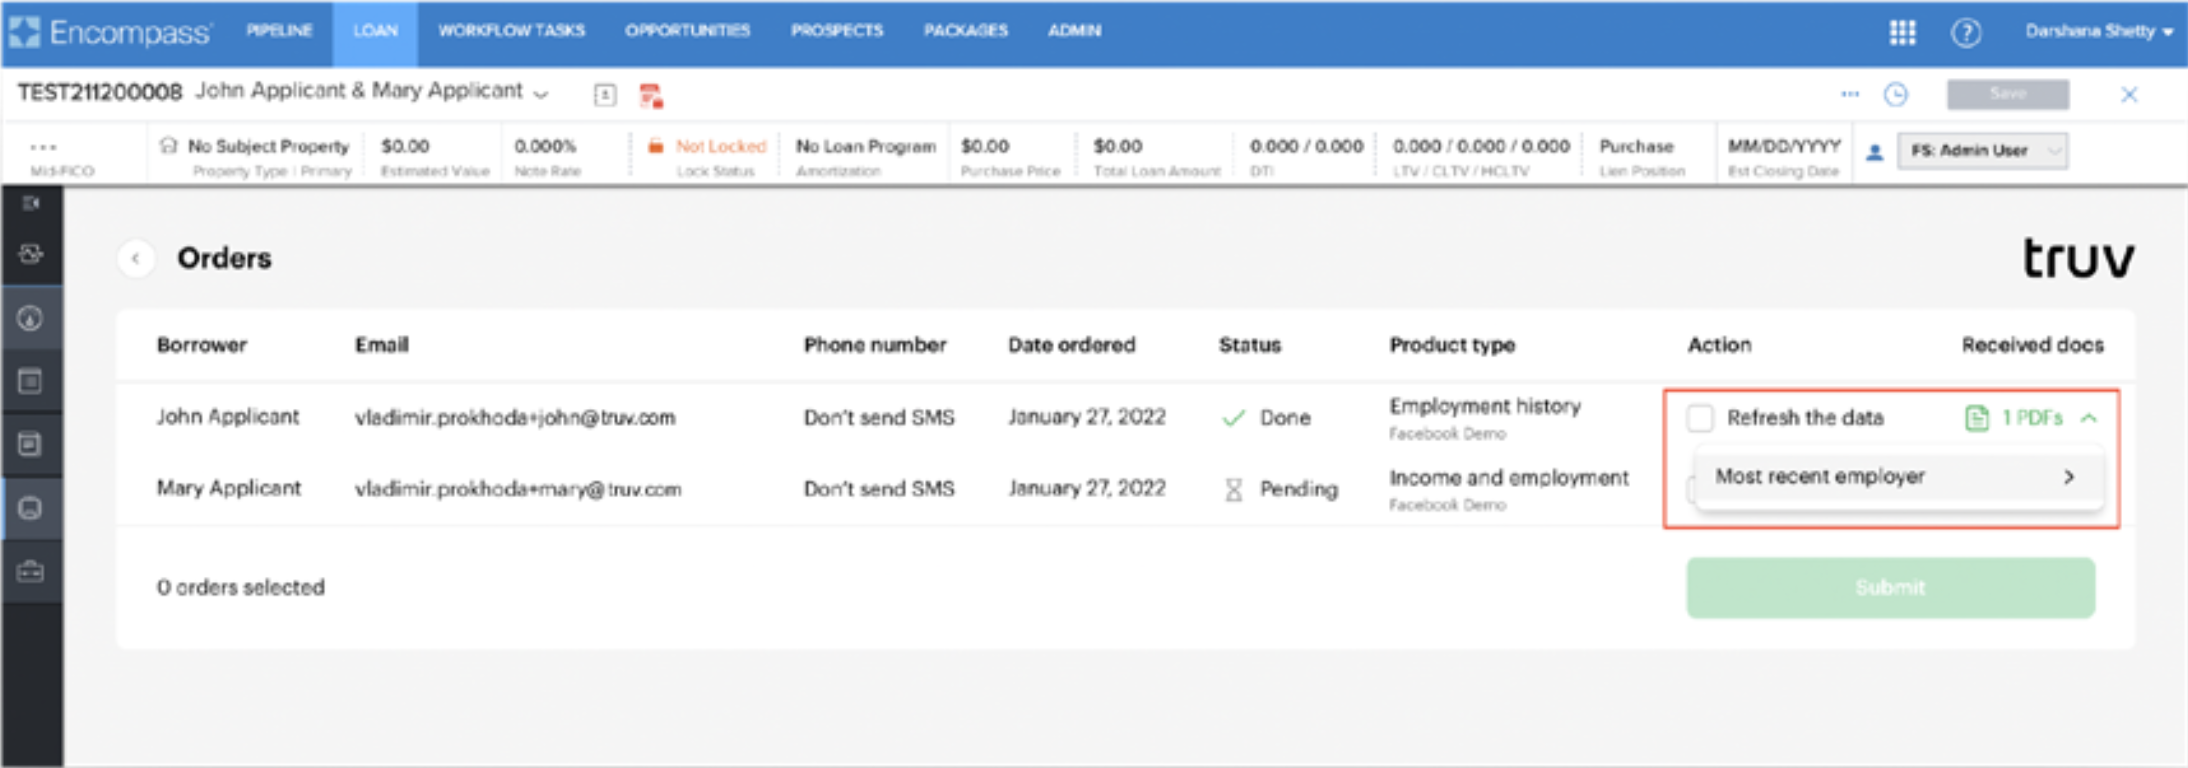Viewport: 2188px width, 768px height.
Task: Click Income and employment product type
Action: [x=1509, y=478]
